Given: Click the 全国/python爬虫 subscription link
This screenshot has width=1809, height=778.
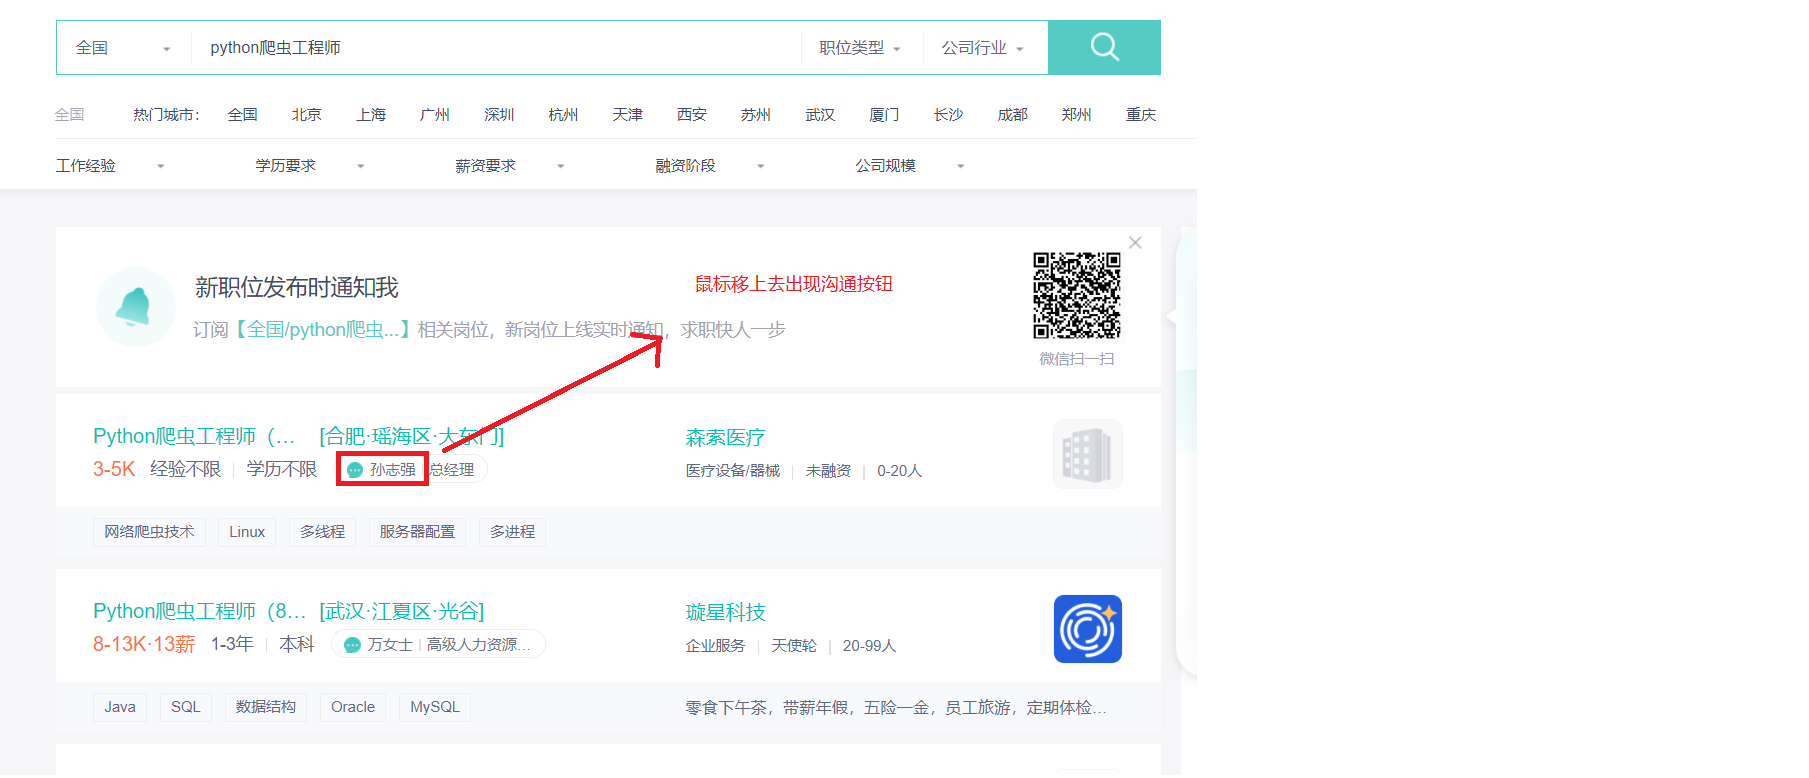Looking at the screenshot, I should click(322, 330).
